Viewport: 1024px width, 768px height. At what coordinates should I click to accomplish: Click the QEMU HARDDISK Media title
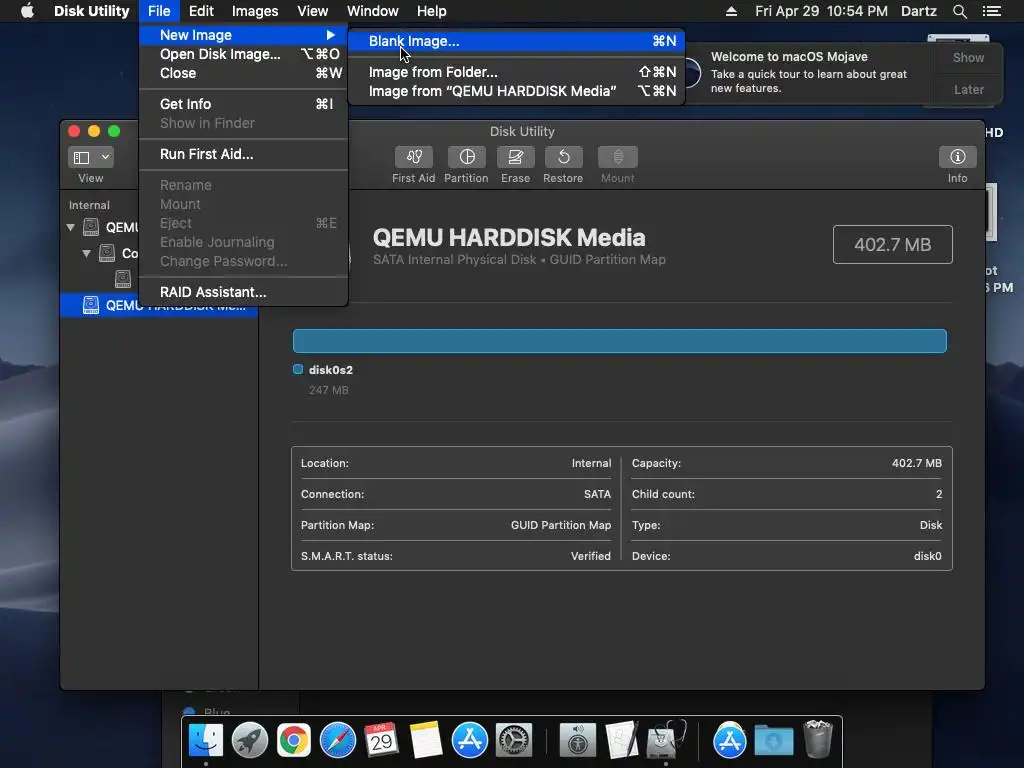click(x=509, y=237)
